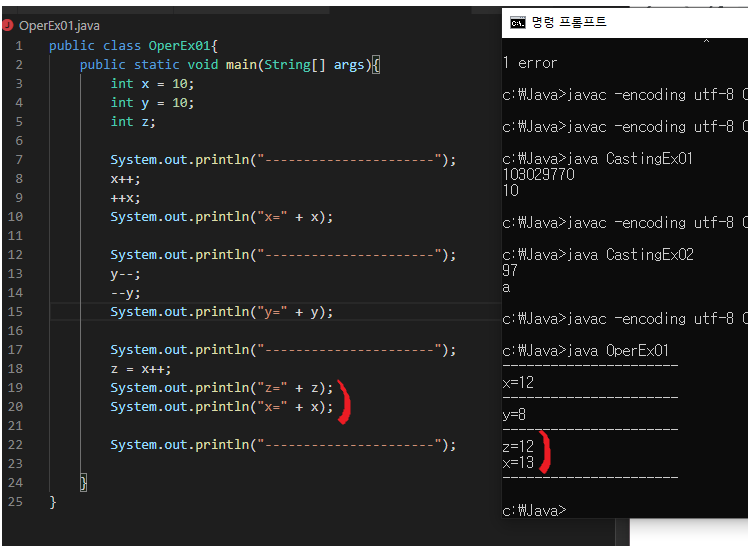Click the main method declaration on line 2
The height and width of the screenshot is (547, 748).
(229, 65)
